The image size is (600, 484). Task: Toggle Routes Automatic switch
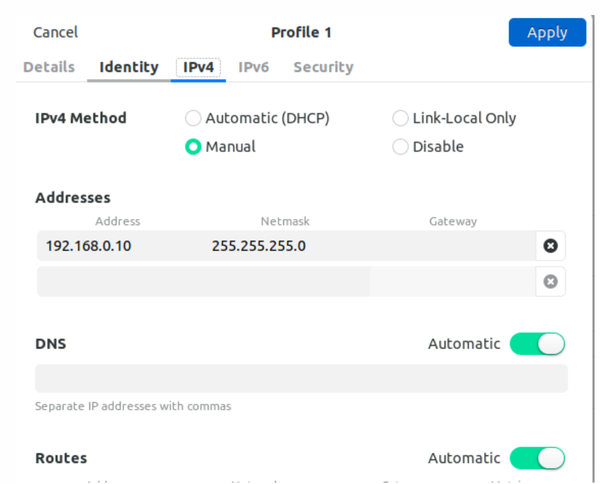(537, 458)
